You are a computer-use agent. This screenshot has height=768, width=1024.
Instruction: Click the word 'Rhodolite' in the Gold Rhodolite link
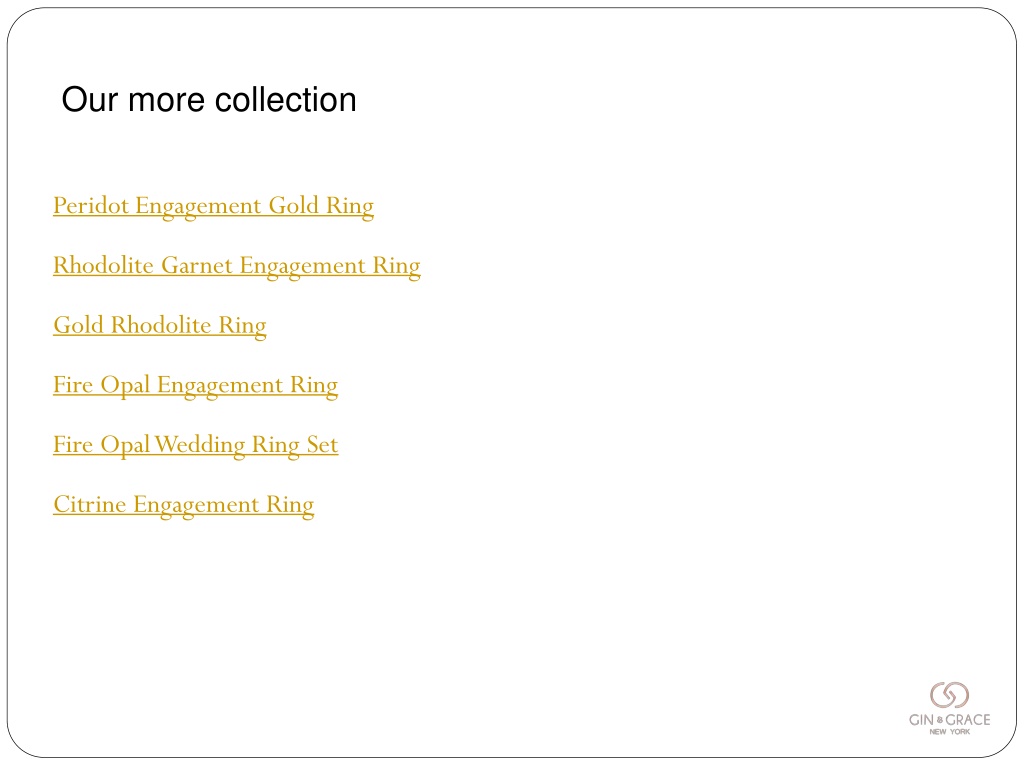[x=161, y=325]
